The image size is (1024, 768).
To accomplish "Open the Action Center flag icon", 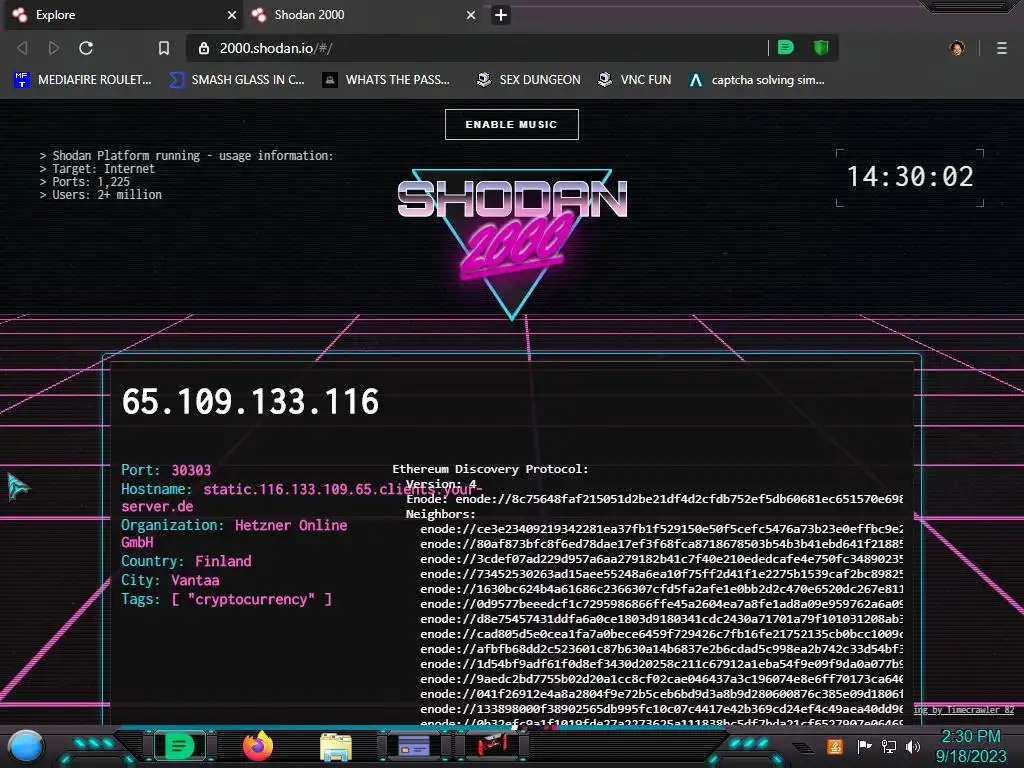I will pos(865,746).
